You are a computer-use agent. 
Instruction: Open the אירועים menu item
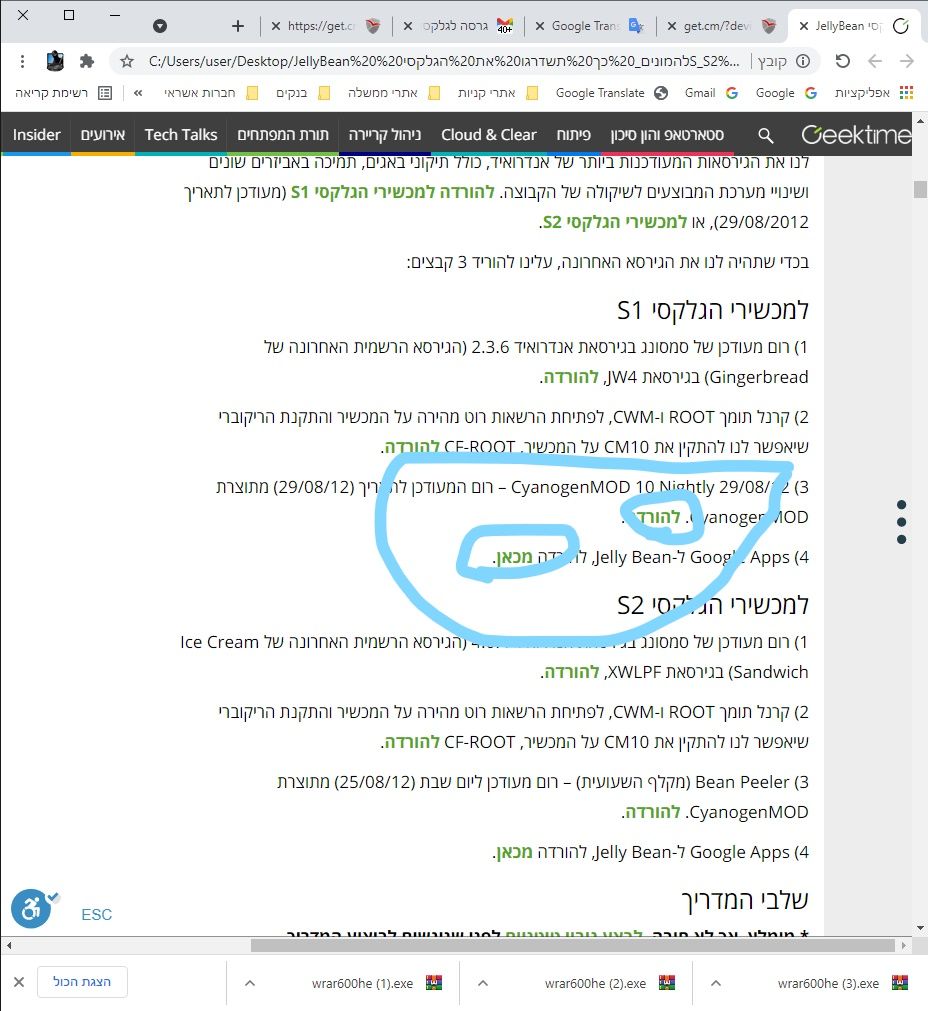[x=103, y=135]
